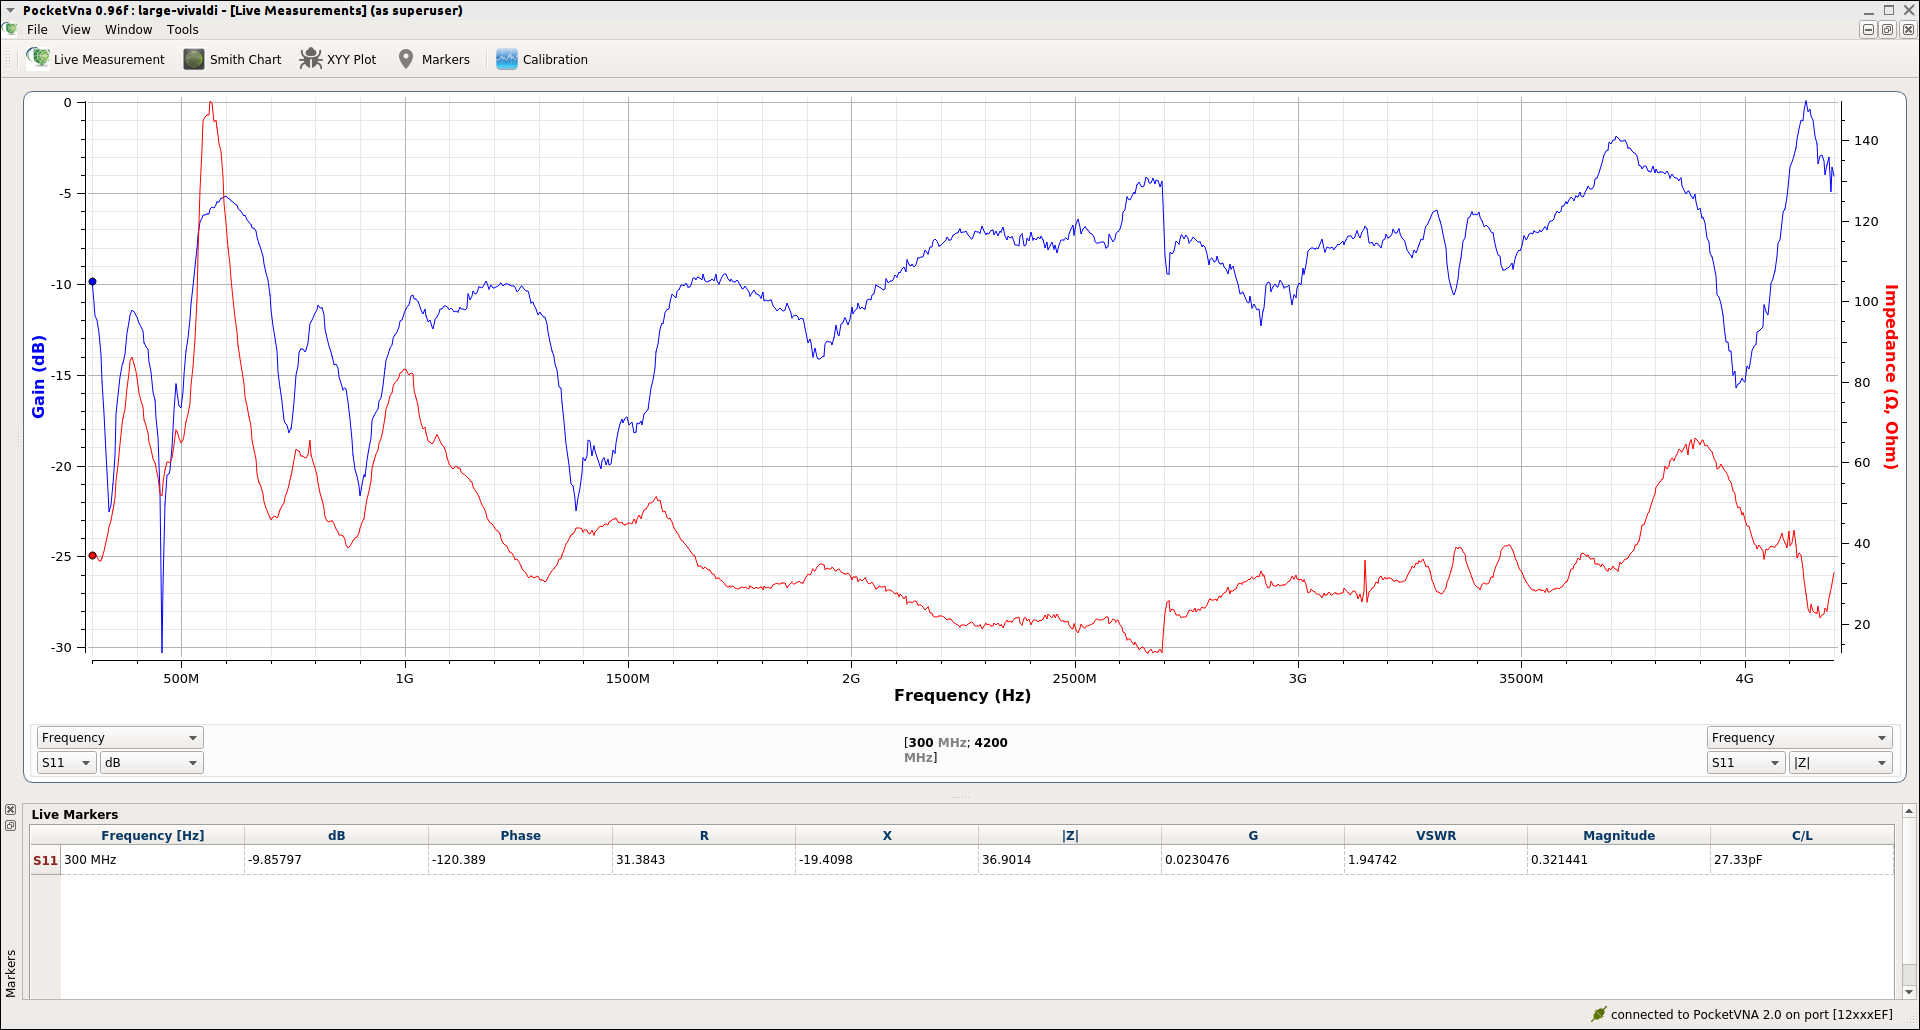Image resolution: width=1920 pixels, height=1030 pixels.
Task: Click the red impedance trace marker dot
Action: point(93,556)
